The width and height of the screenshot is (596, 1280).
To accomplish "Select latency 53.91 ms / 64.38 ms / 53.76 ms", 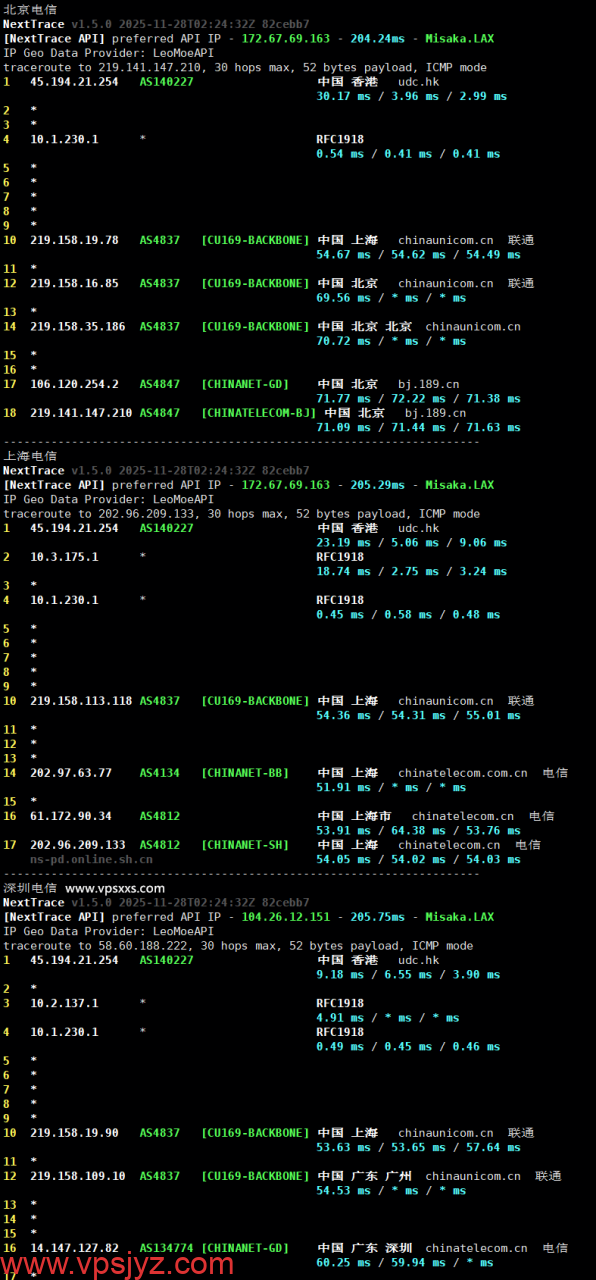I will (418, 830).
